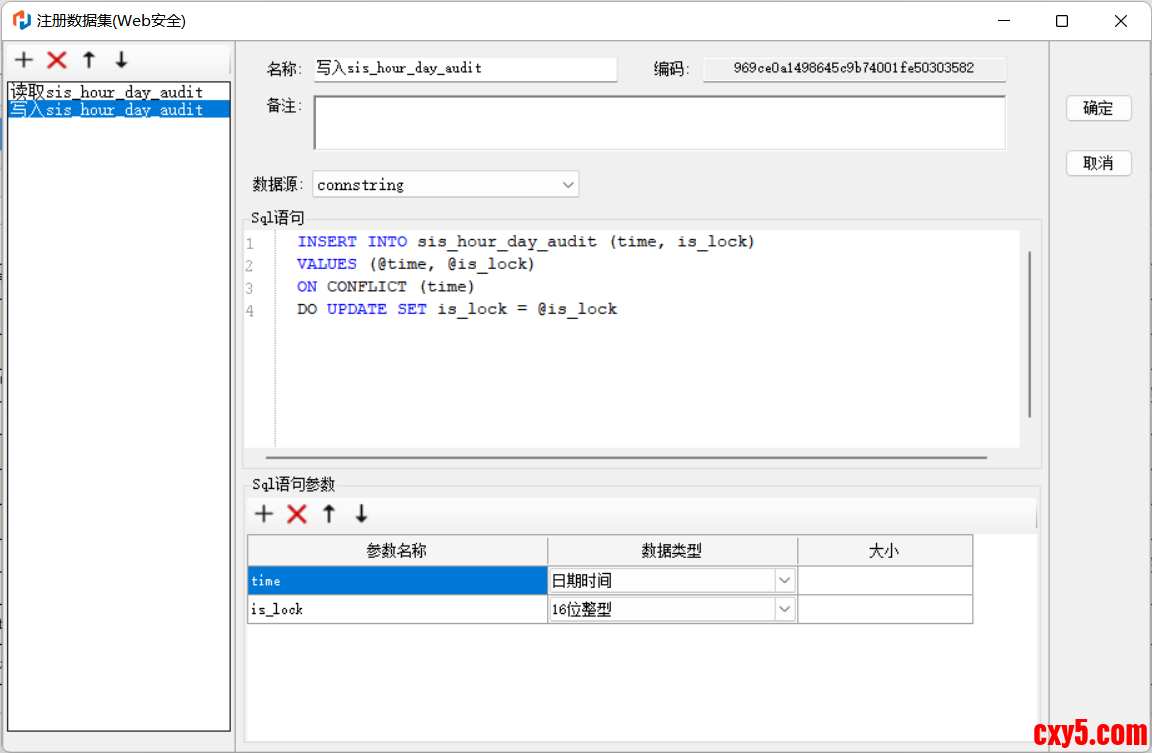Click 确定 to confirm

click(x=1098, y=108)
